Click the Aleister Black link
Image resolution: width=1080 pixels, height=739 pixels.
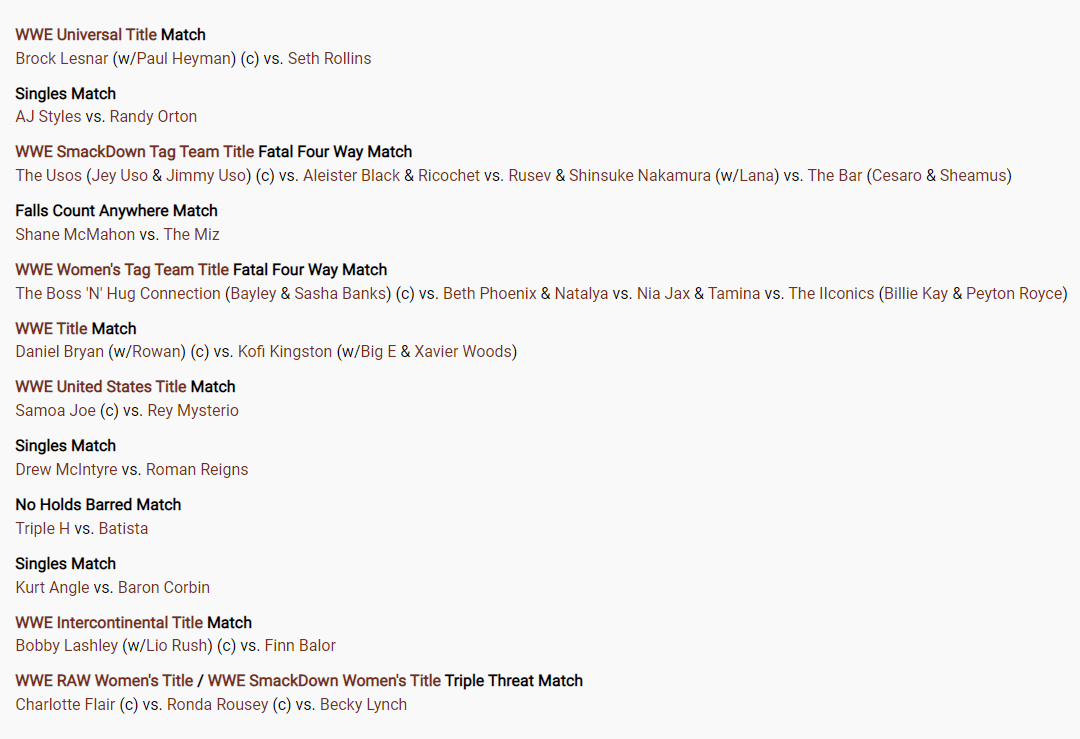pyautogui.click(x=351, y=176)
